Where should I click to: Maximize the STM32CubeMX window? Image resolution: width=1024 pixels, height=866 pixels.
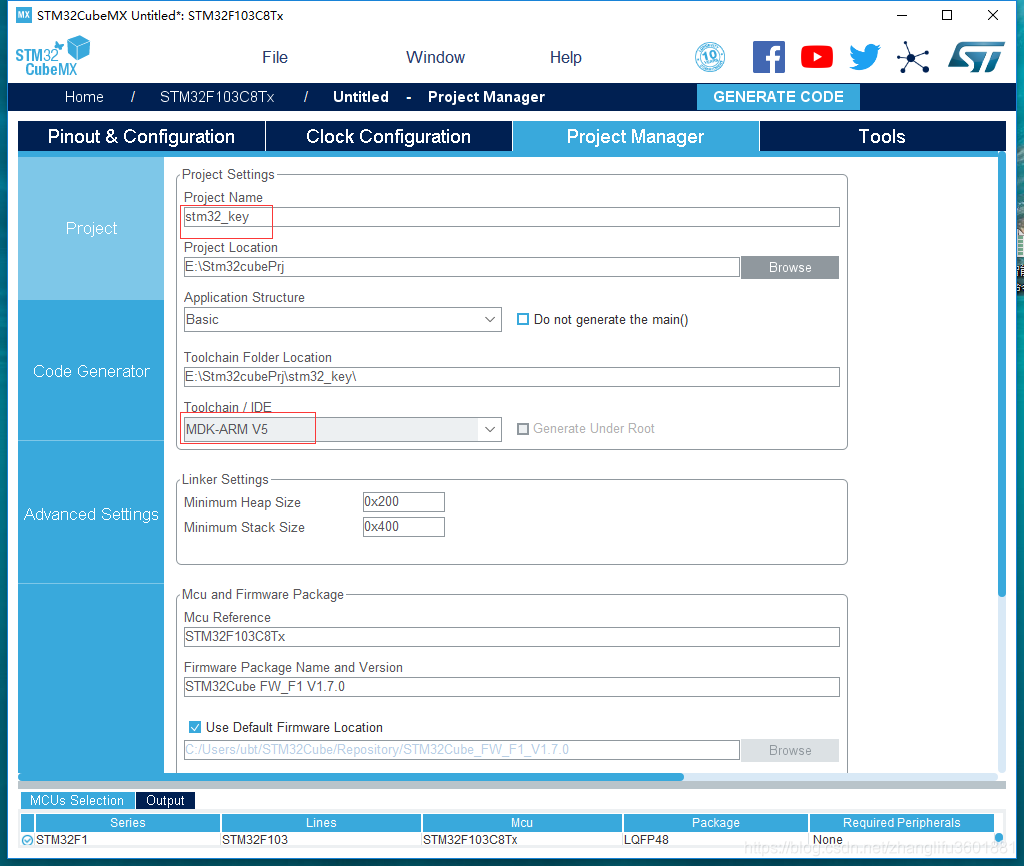pos(947,15)
